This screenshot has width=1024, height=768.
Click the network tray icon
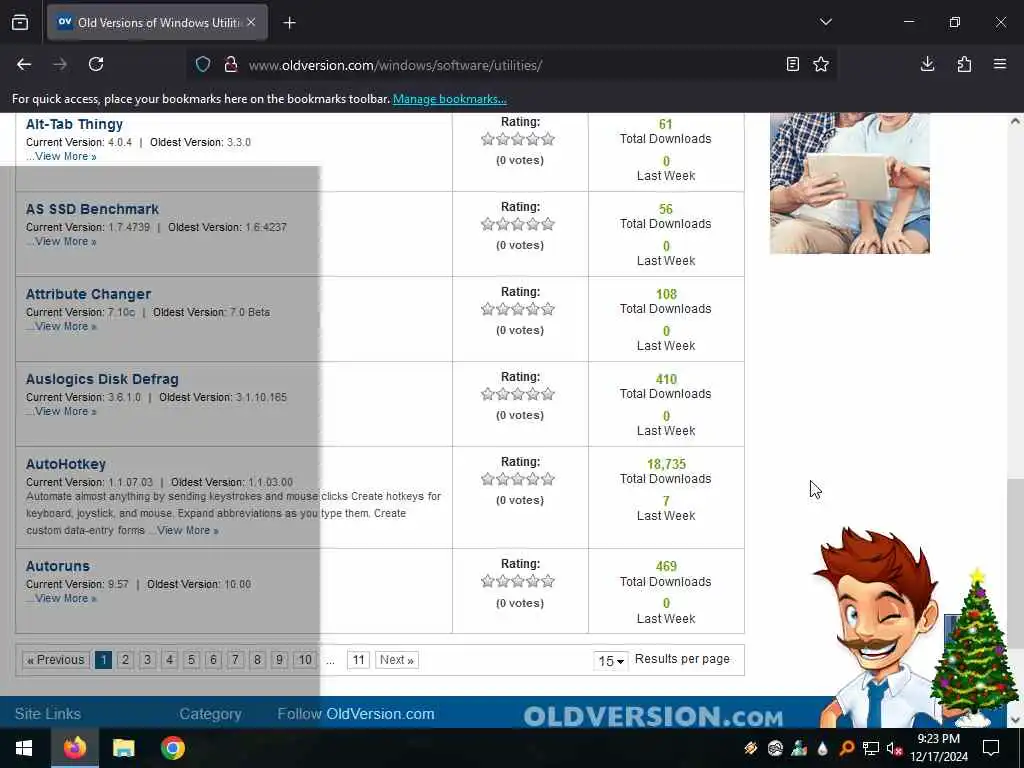click(x=871, y=748)
